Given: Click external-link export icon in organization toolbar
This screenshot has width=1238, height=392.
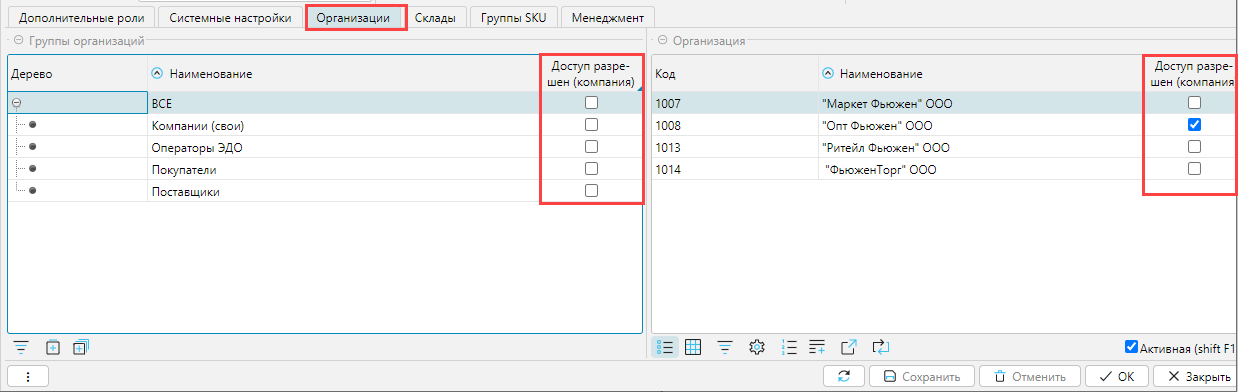Looking at the screenshot, I should pyautogui.click(x=849, y=347).
